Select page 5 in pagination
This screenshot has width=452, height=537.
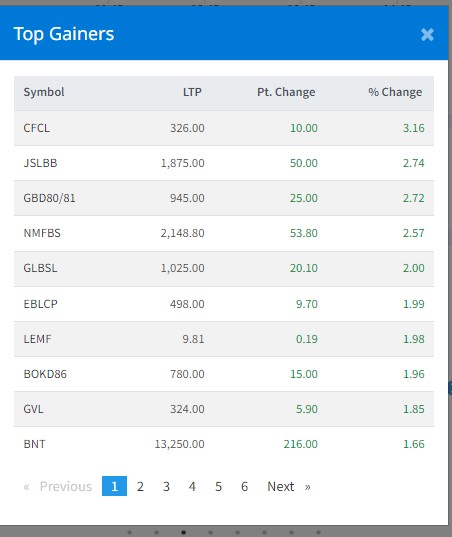[218, 486]
